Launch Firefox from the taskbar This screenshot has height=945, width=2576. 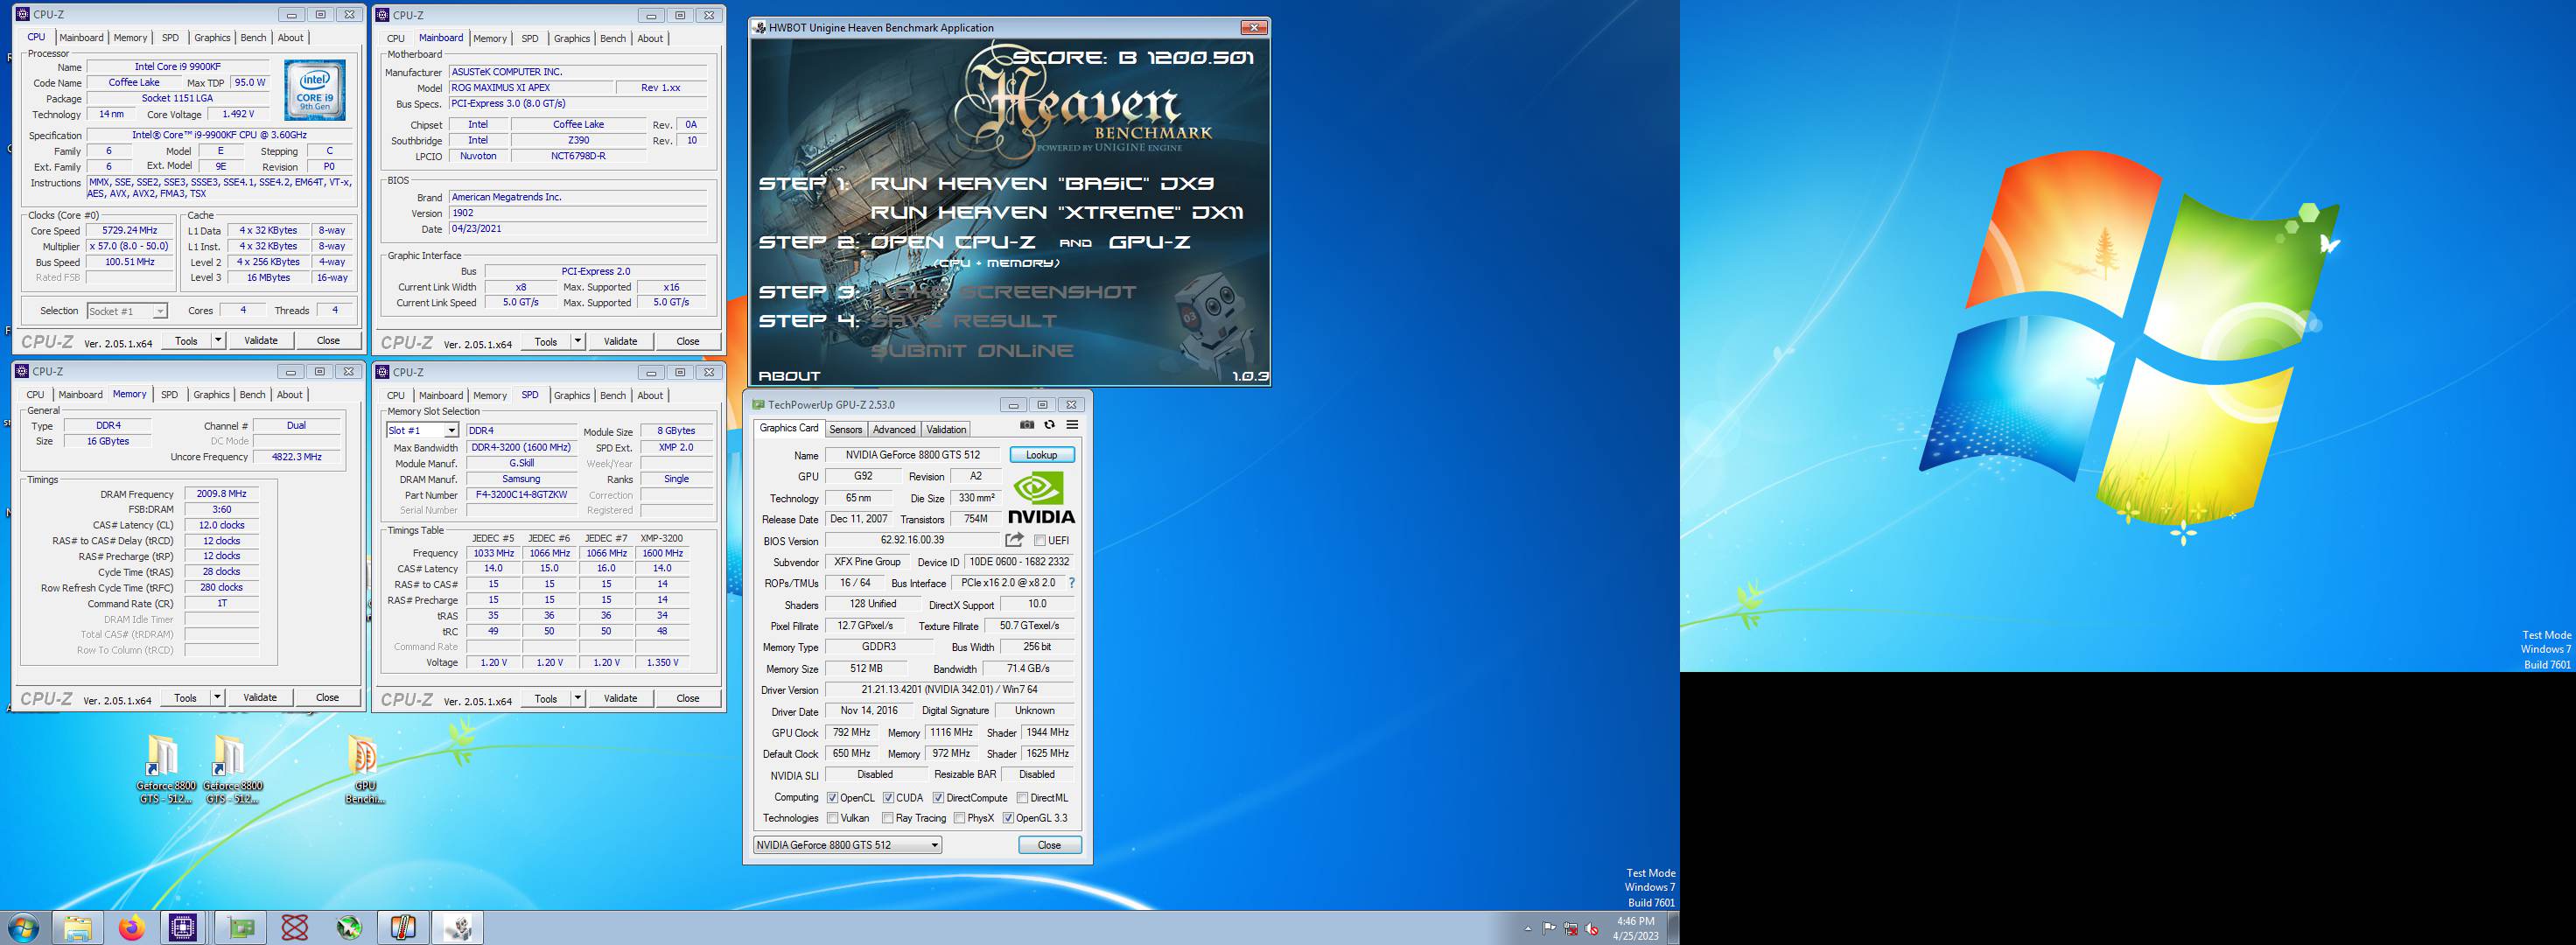[131, 928]
